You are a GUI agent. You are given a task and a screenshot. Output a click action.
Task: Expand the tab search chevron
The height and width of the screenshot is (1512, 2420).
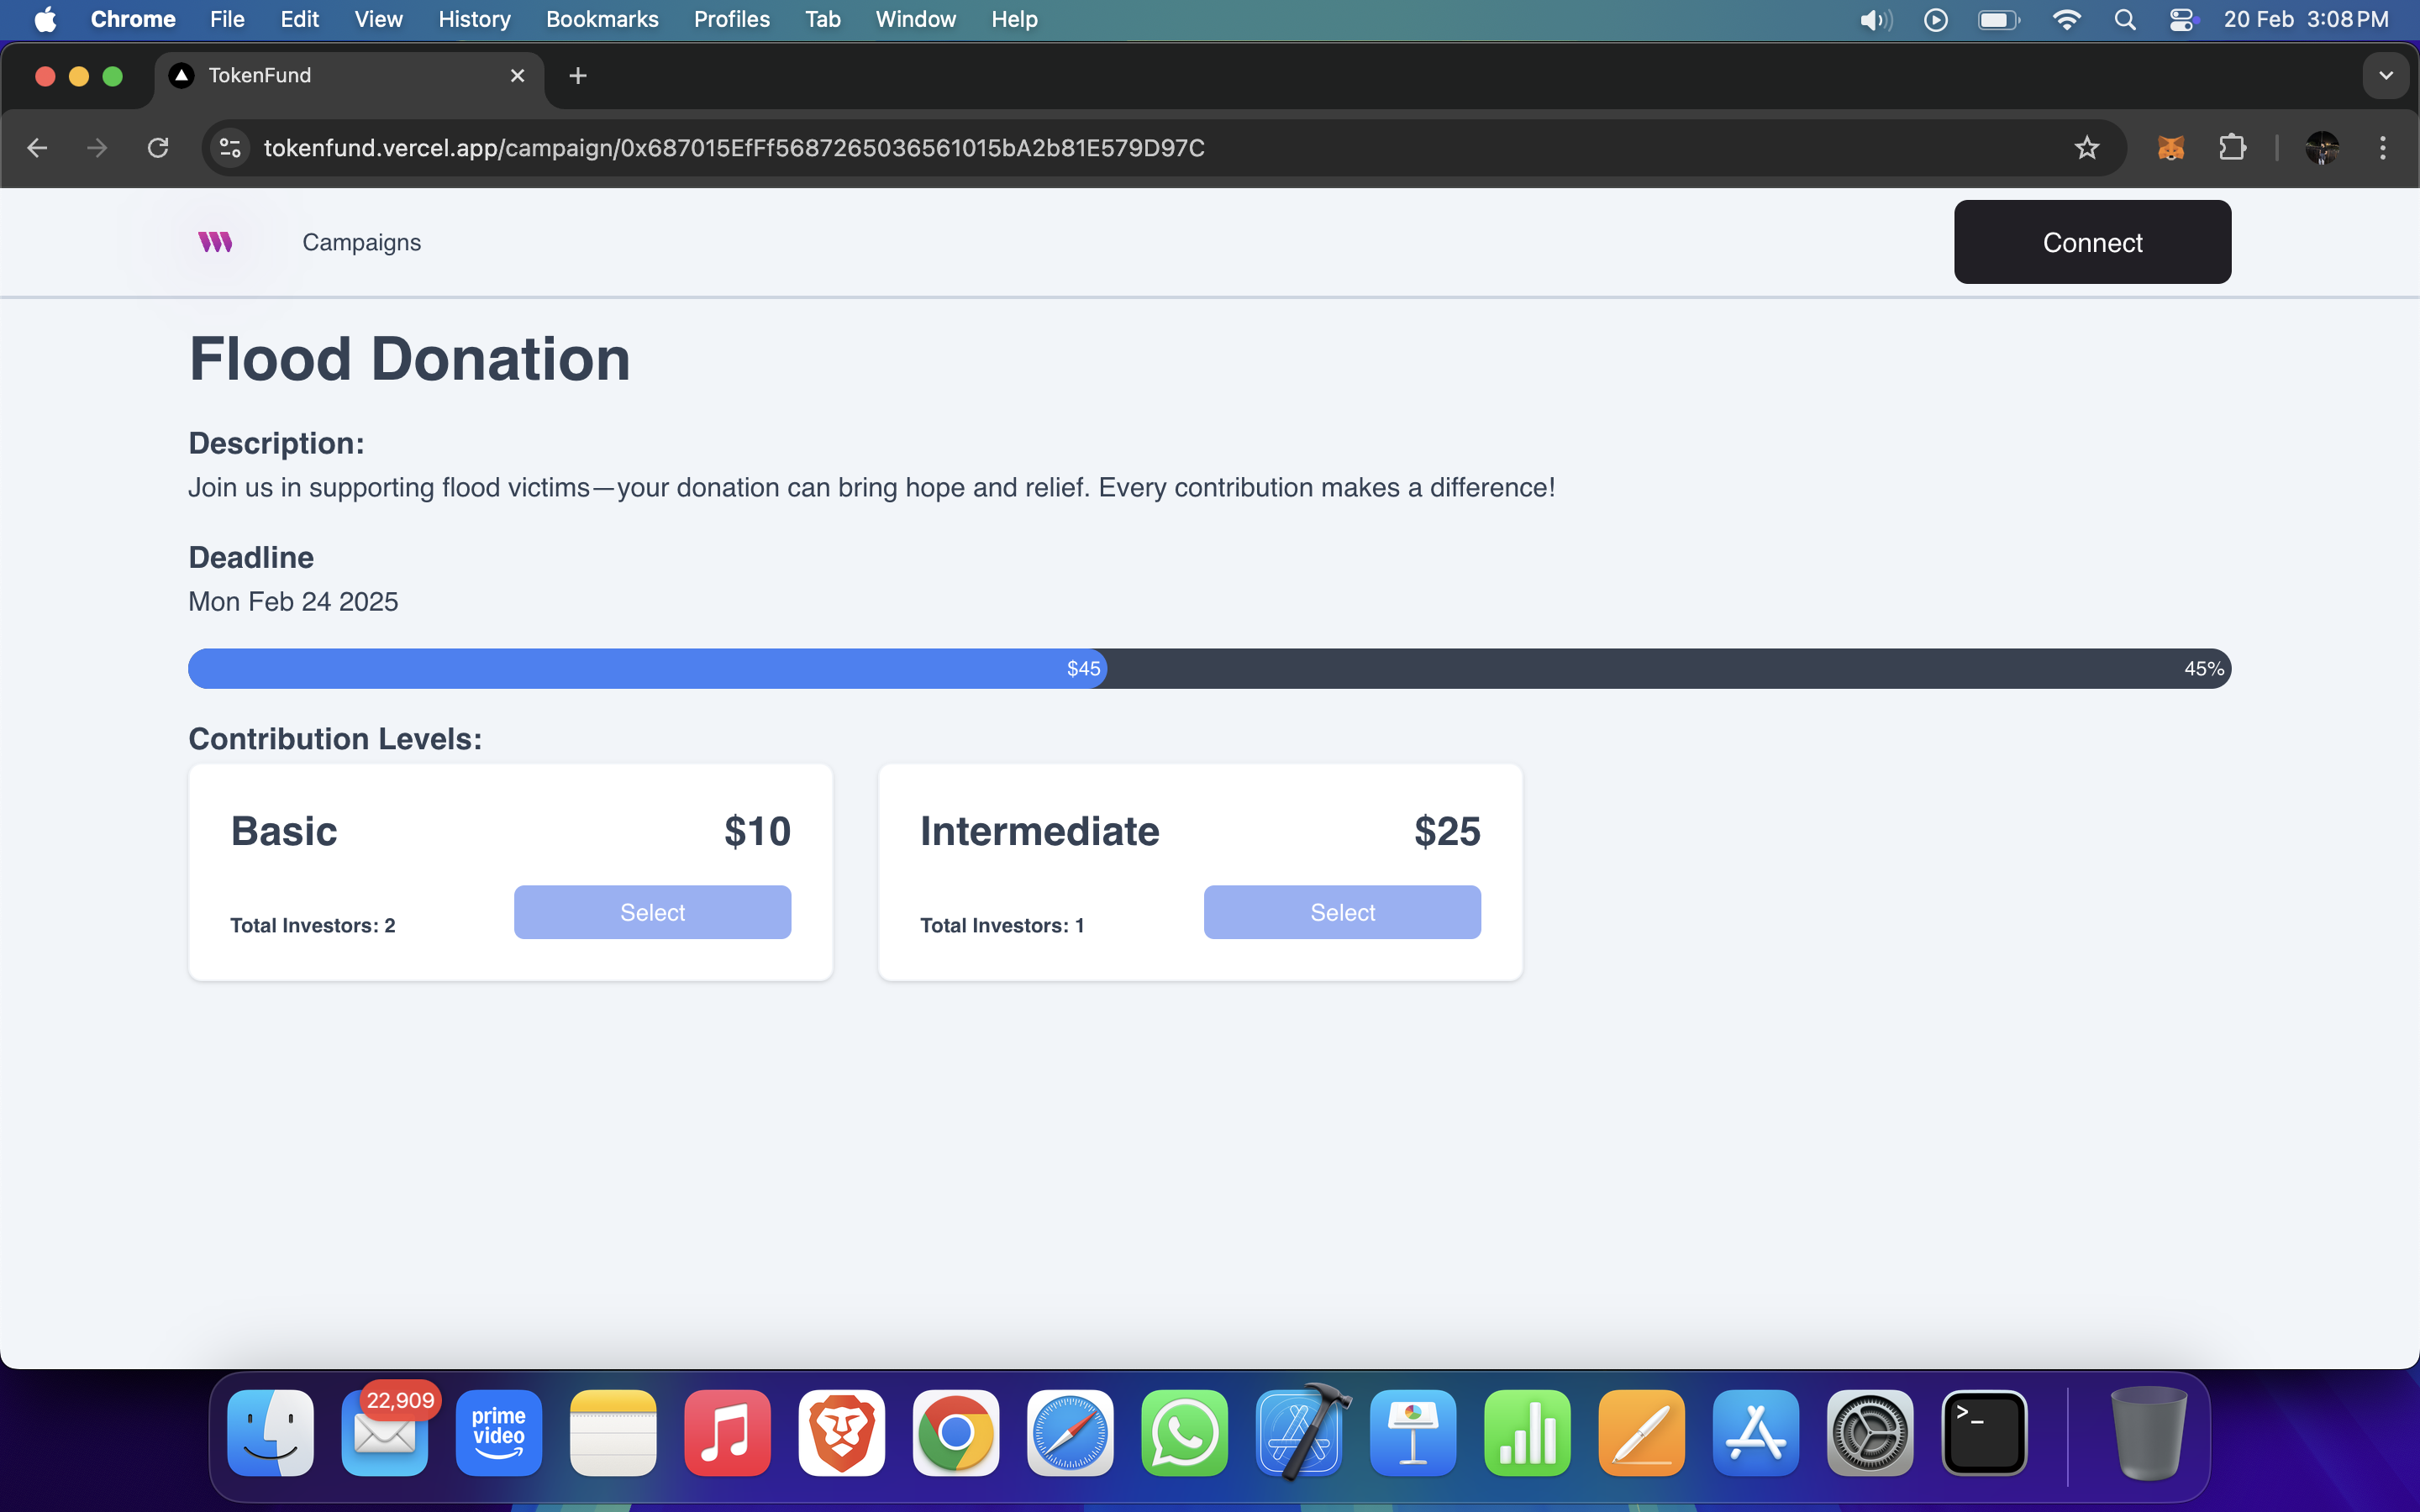(2386, 76)
